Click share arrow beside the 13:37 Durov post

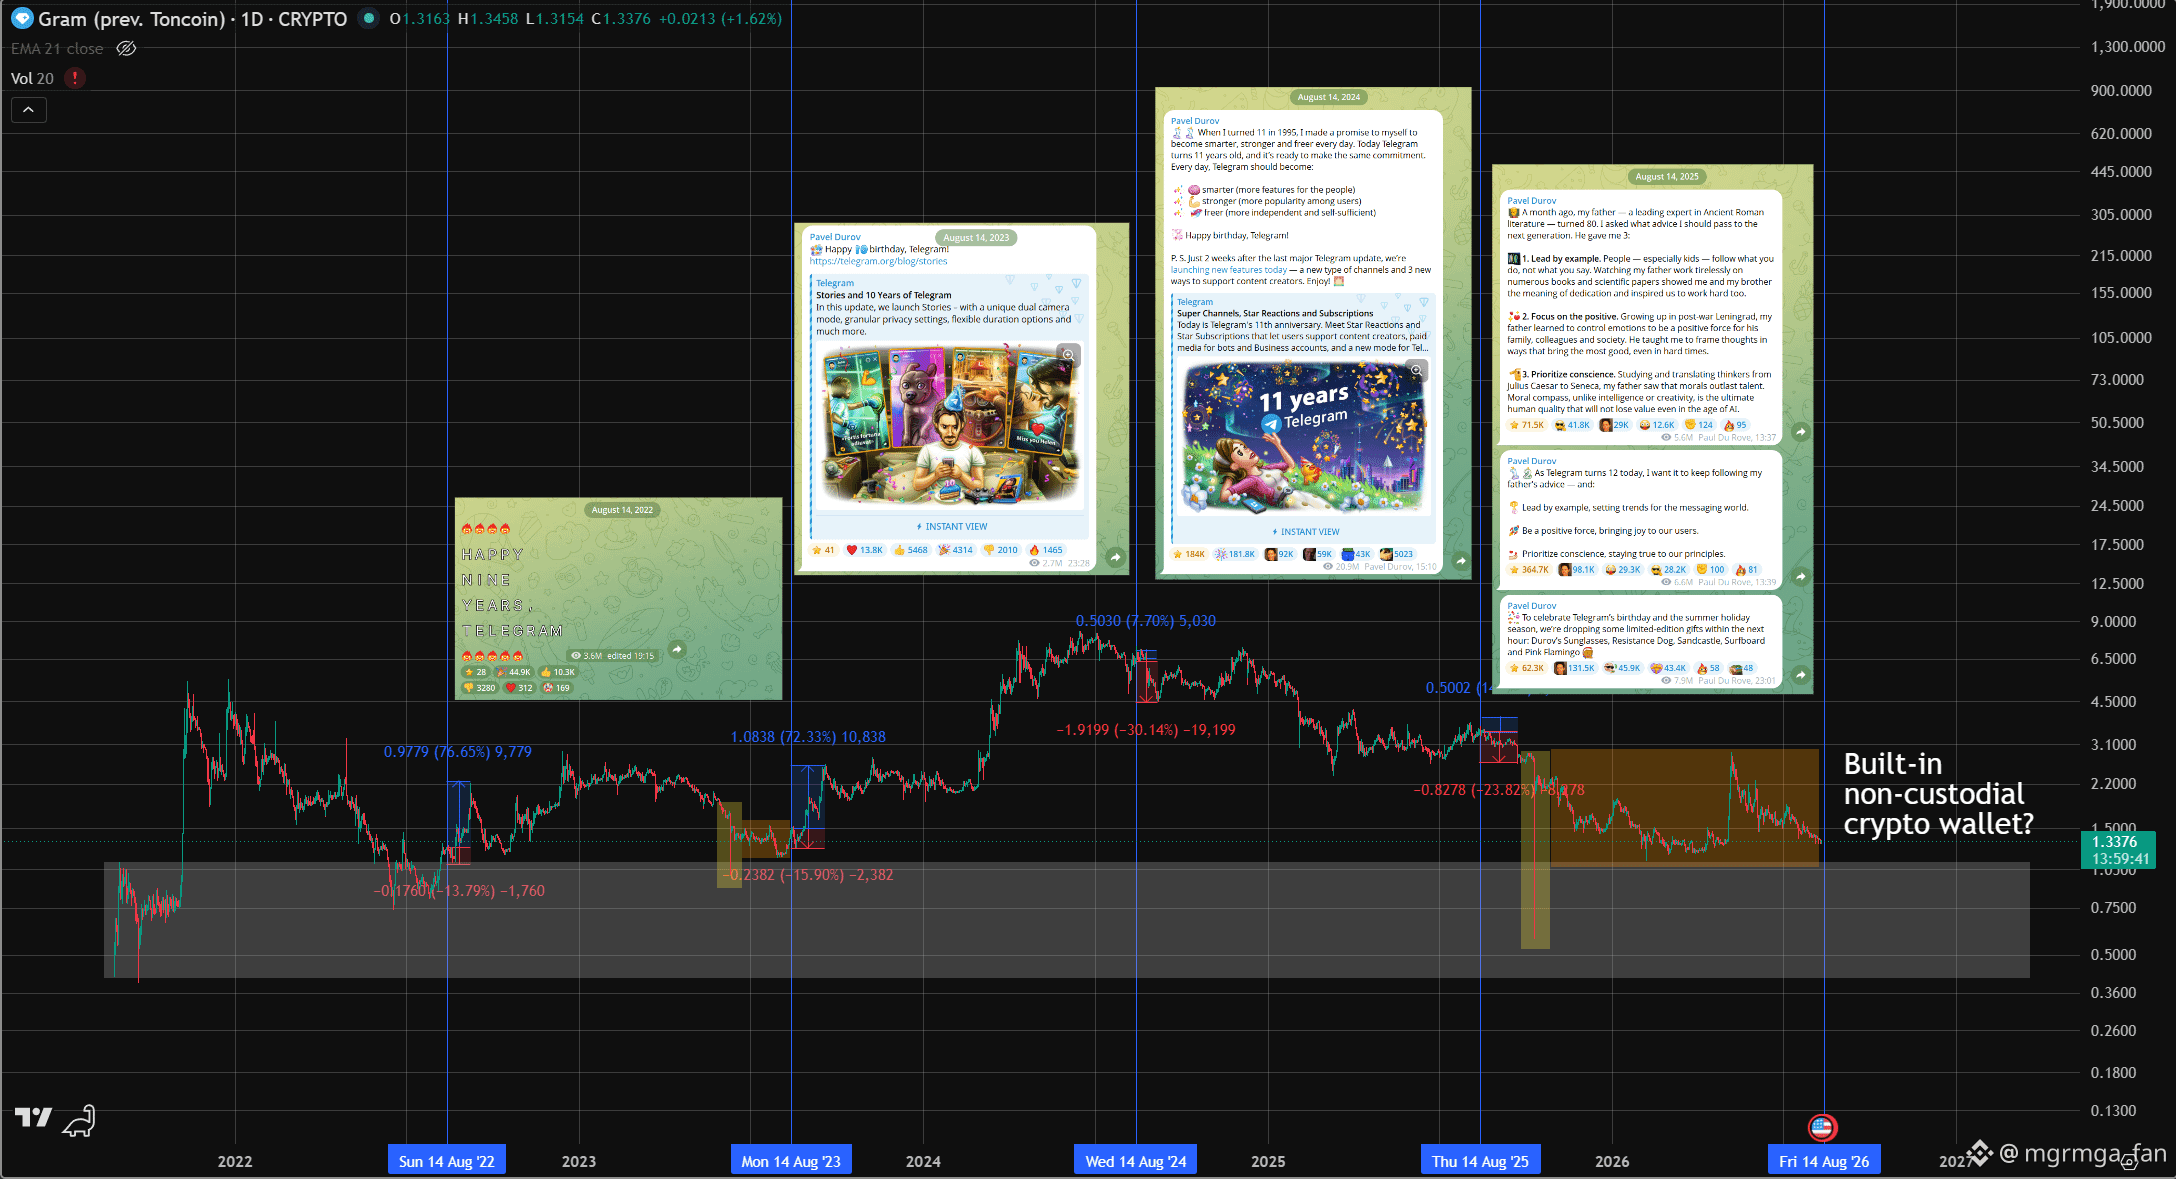1800,432
